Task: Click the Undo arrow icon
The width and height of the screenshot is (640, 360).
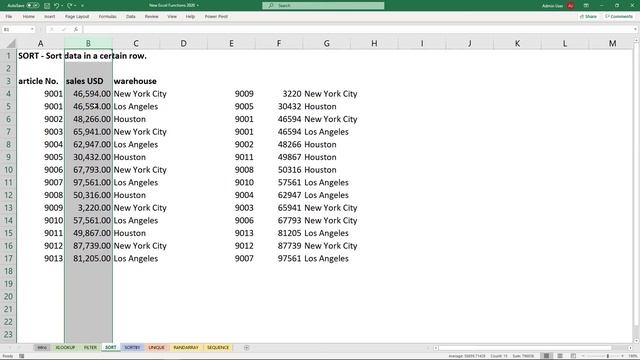Action: point(56,6)
